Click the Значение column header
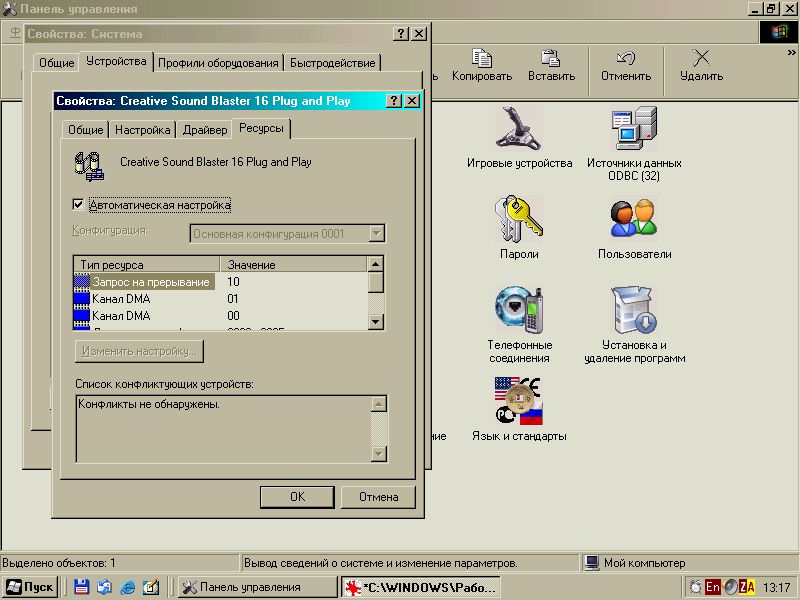 293,264
